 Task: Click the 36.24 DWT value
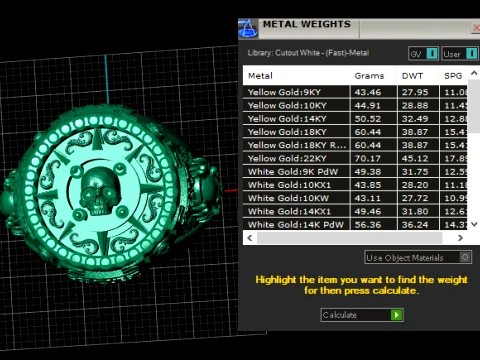pyautogui.click(x=415, y=225)
